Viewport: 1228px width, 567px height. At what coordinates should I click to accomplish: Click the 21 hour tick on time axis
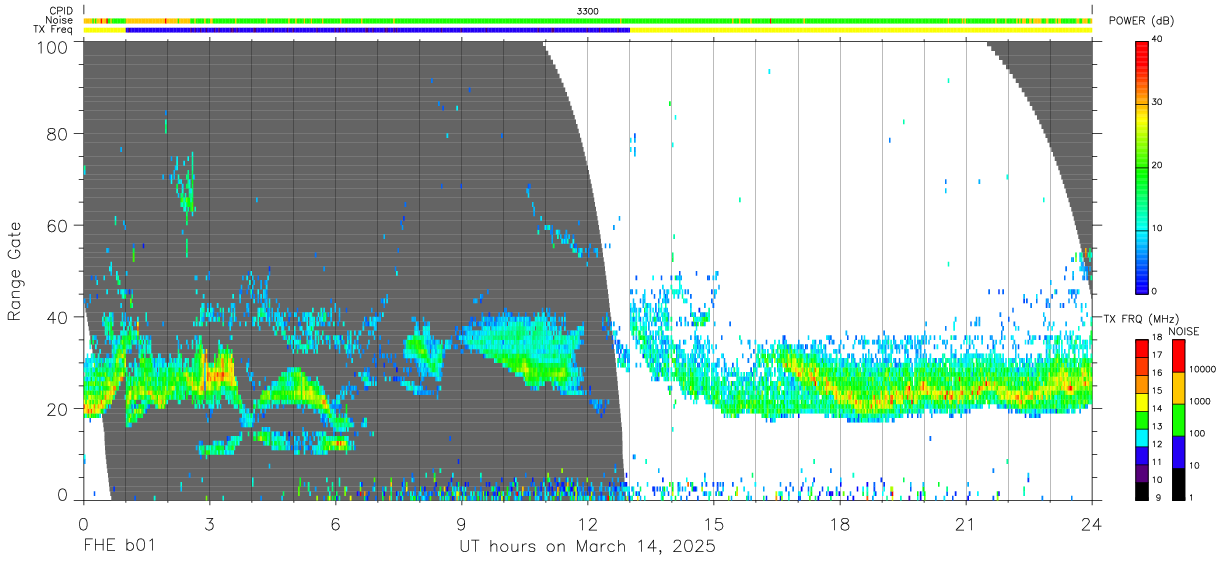[965, 523]
